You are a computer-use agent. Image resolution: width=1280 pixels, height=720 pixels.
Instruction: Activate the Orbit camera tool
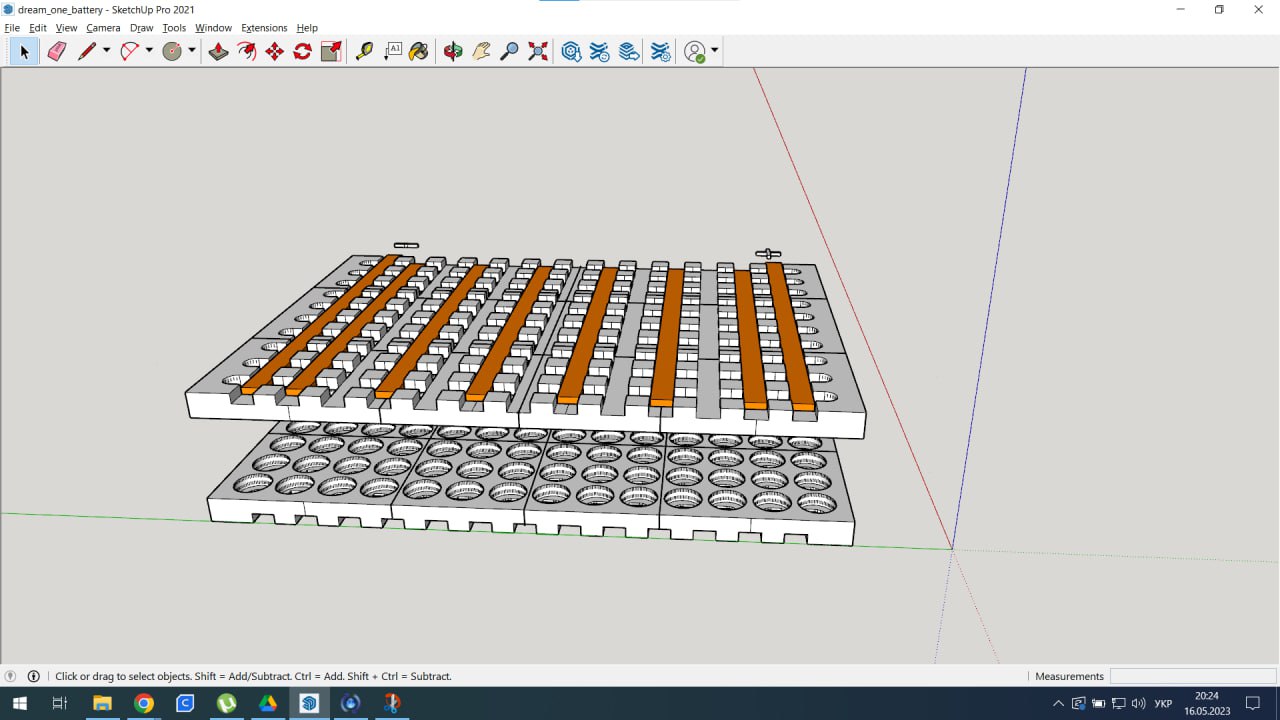(453, 51)
